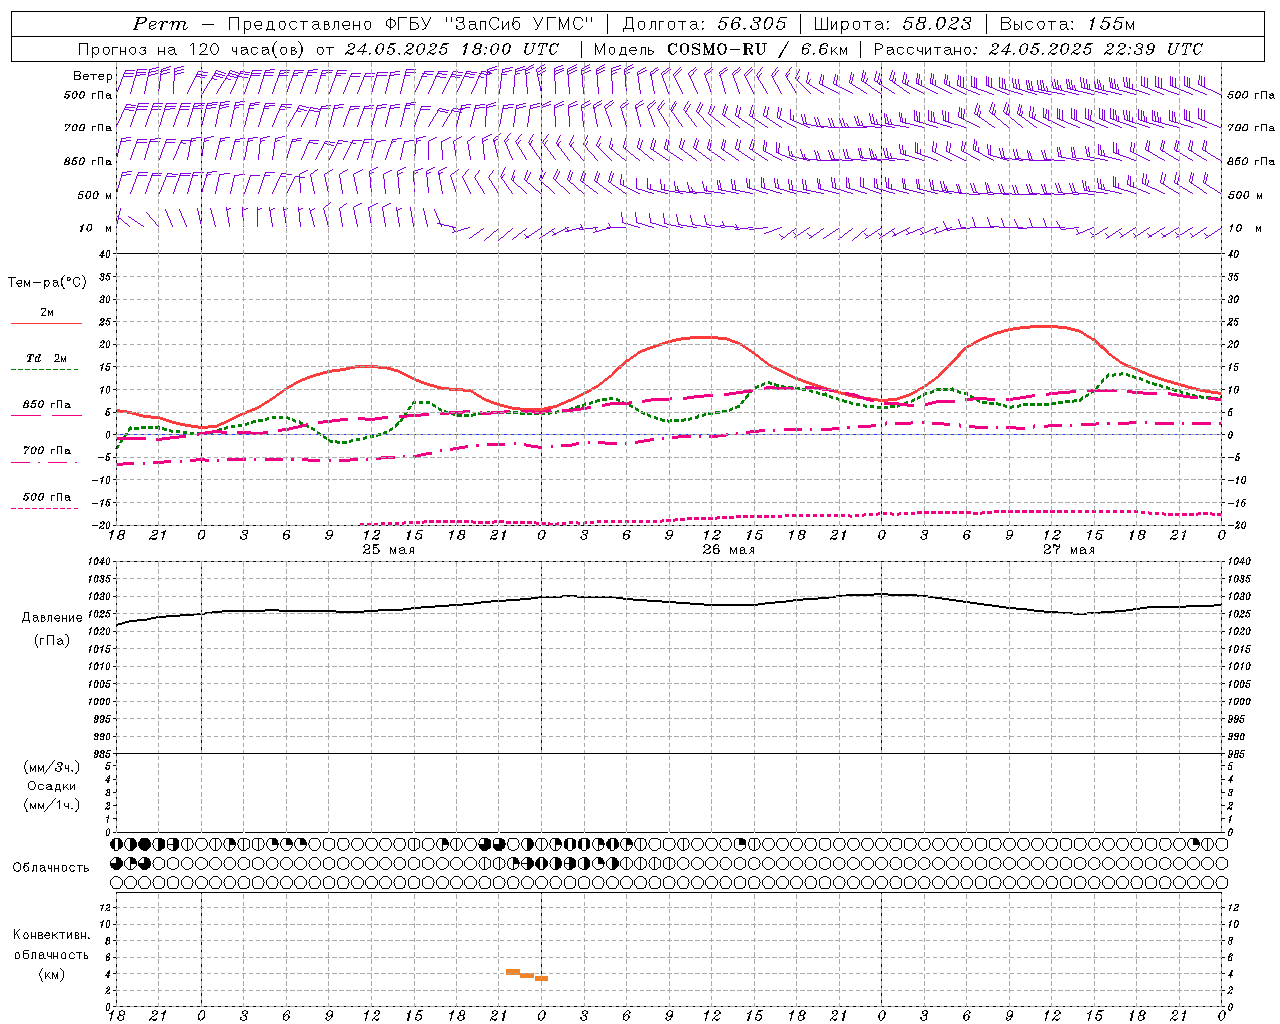
Task: Click the dashed line swatch below "Td 2м"
Action: pyautogui.click(x=45, y=370)
